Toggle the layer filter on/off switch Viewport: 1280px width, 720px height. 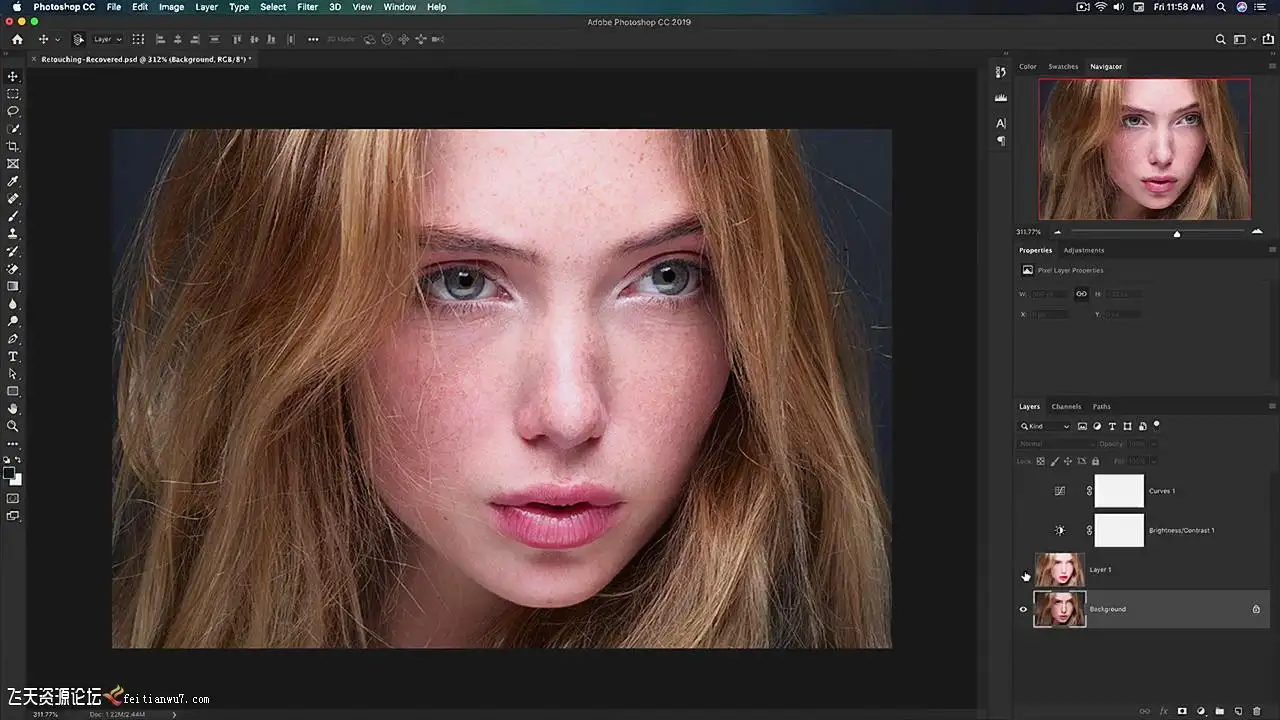tap(1157, 425)
